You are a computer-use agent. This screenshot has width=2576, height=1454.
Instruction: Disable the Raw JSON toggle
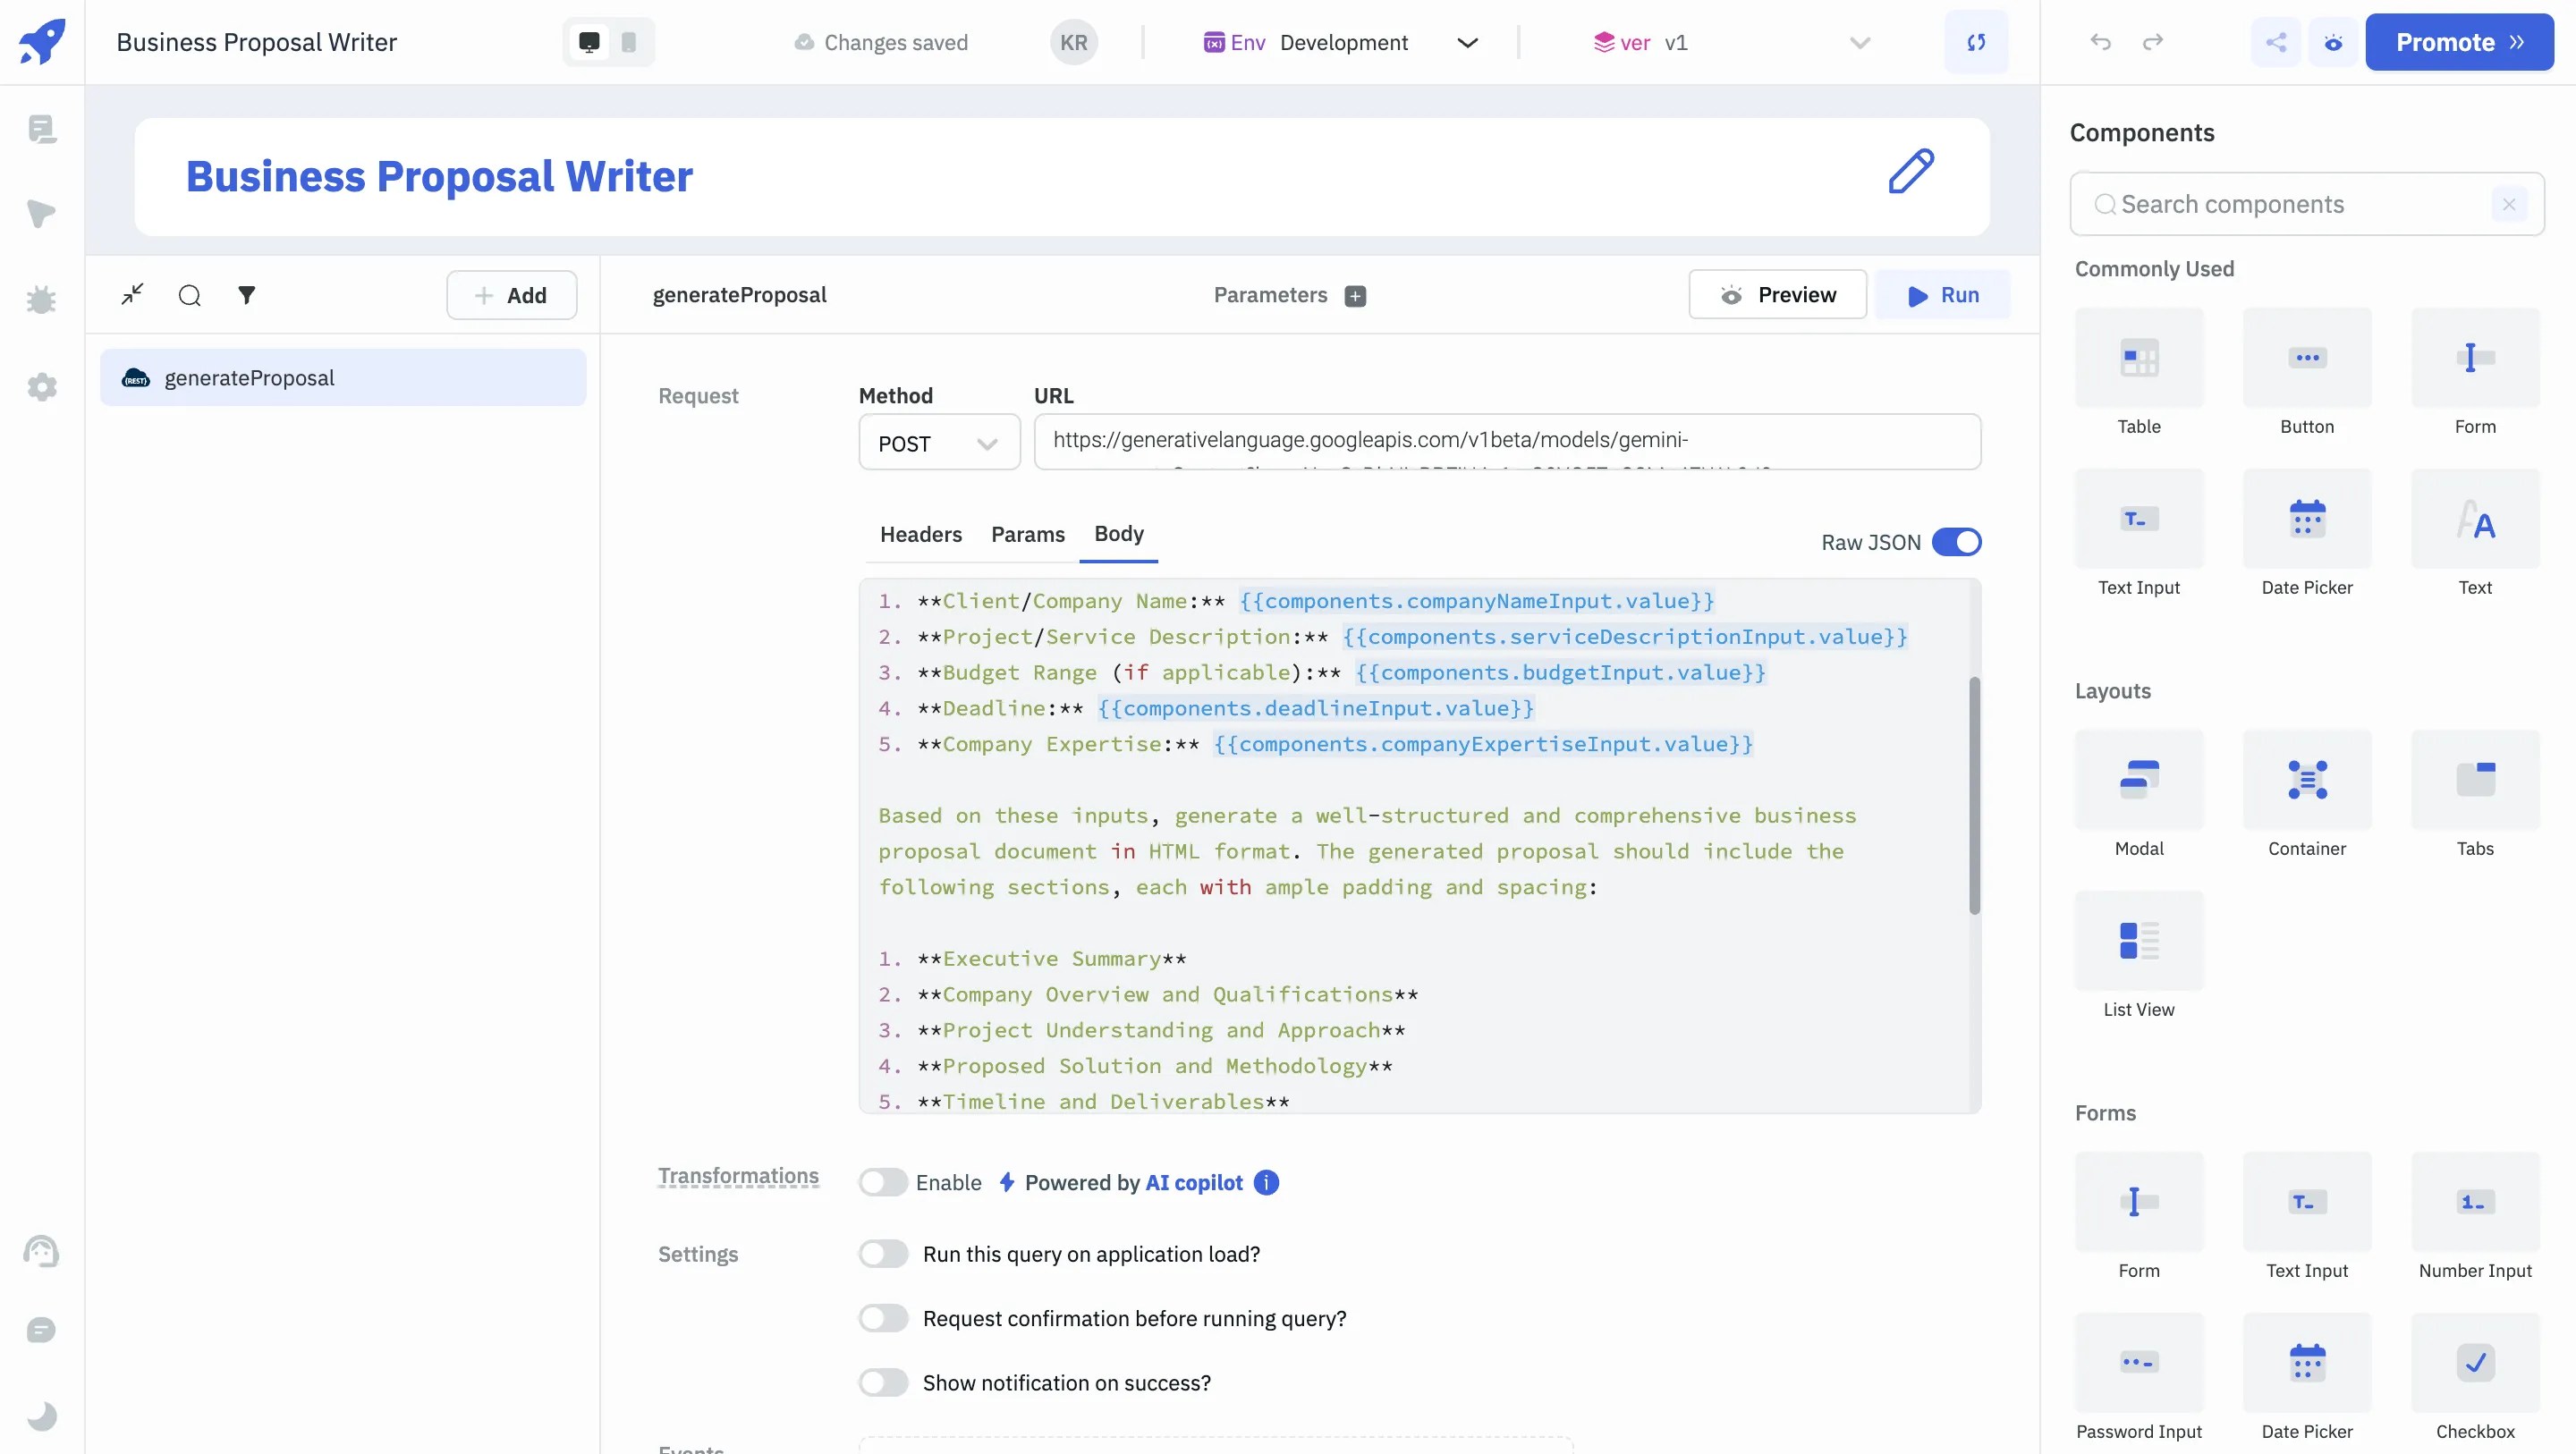click(x=1957, y=541)
